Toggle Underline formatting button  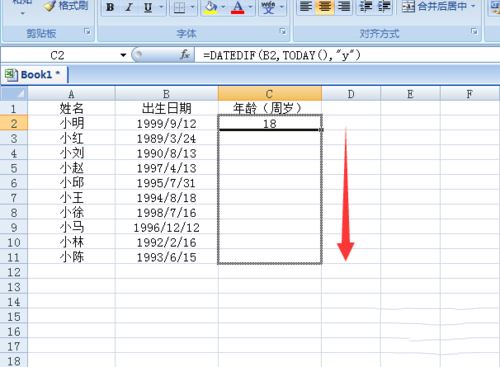(148, 7)
